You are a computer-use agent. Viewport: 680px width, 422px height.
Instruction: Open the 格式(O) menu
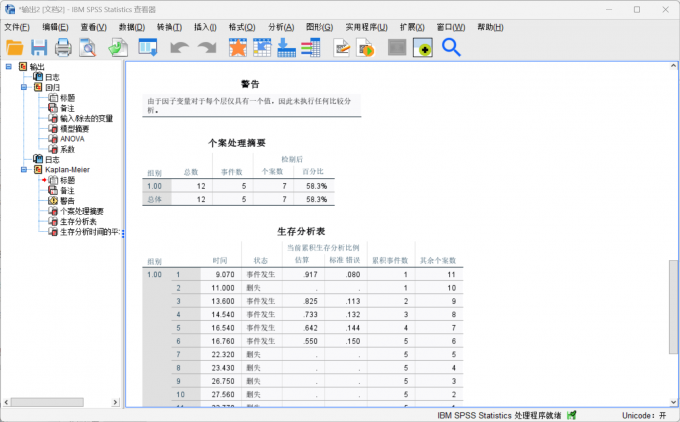tap(242, 27)
